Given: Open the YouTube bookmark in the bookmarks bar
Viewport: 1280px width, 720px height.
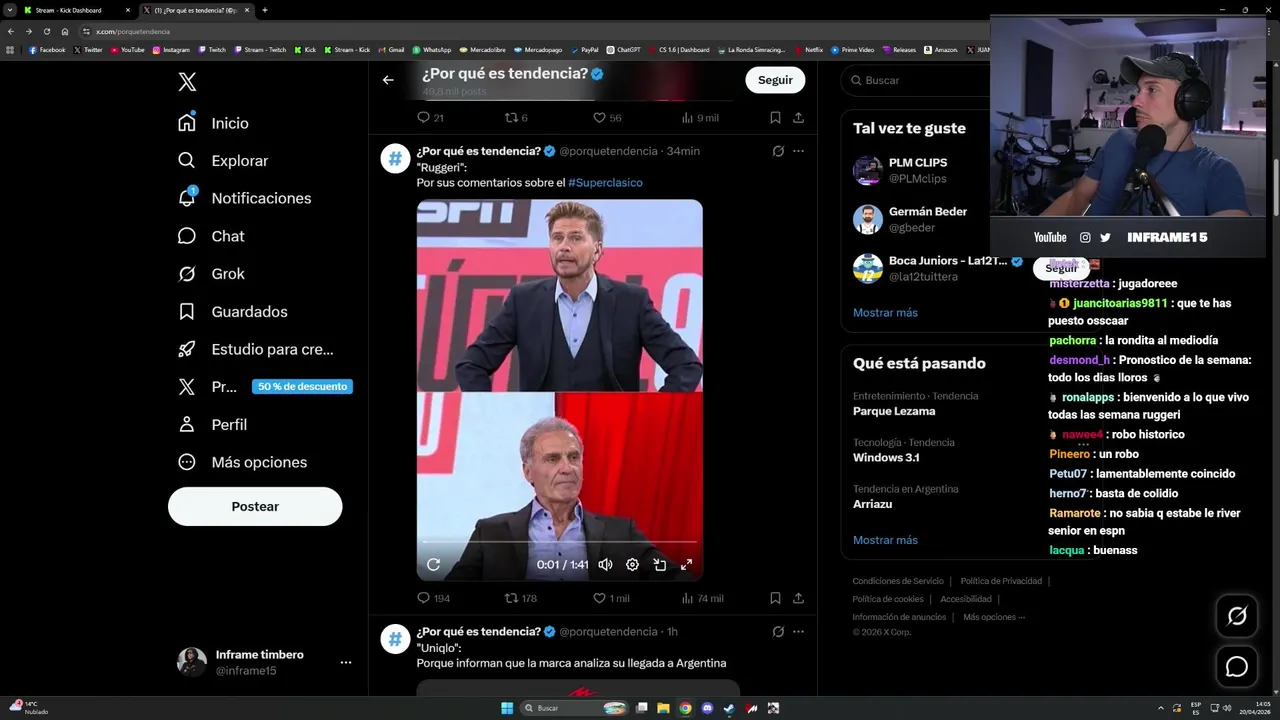Looking at the screenshot, I should [x=128, y=49].
